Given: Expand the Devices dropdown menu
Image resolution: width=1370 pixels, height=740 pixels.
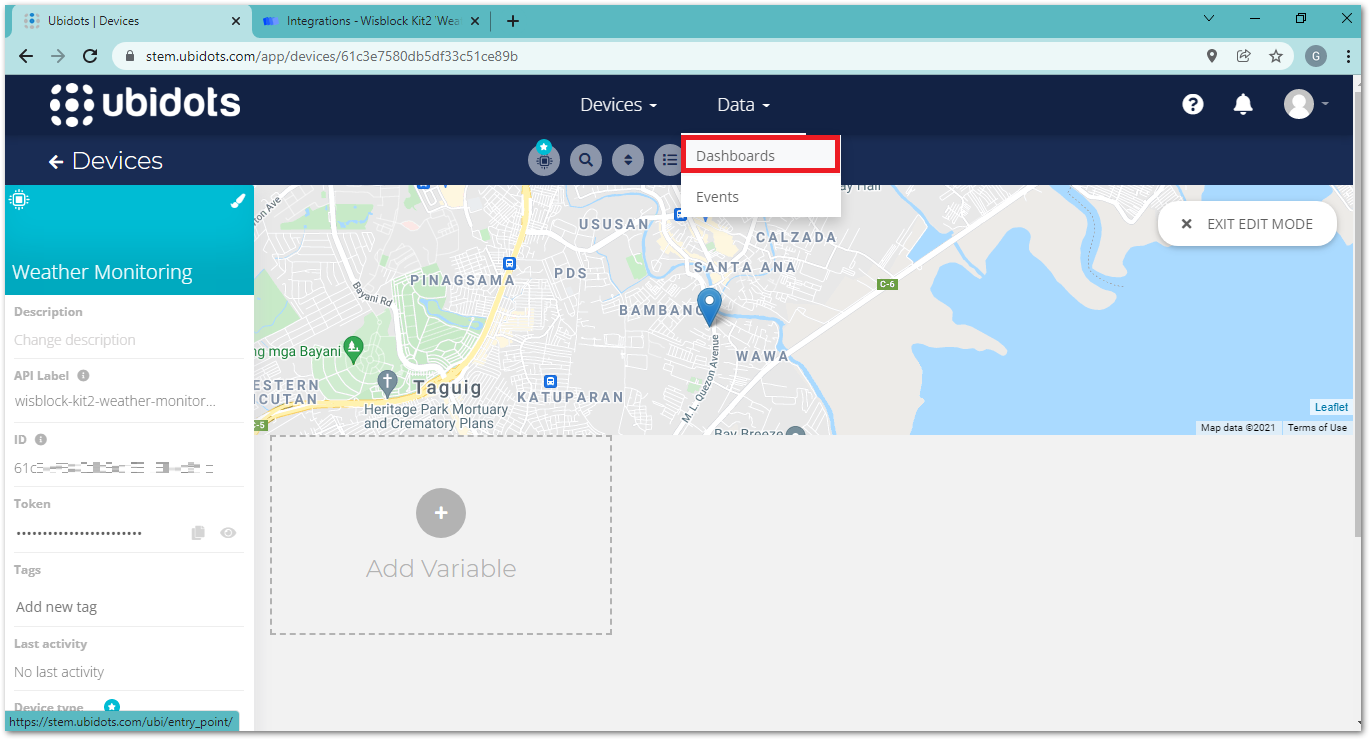Looking at the screenshot, I should pyautogui.click(x=618, y=105).
